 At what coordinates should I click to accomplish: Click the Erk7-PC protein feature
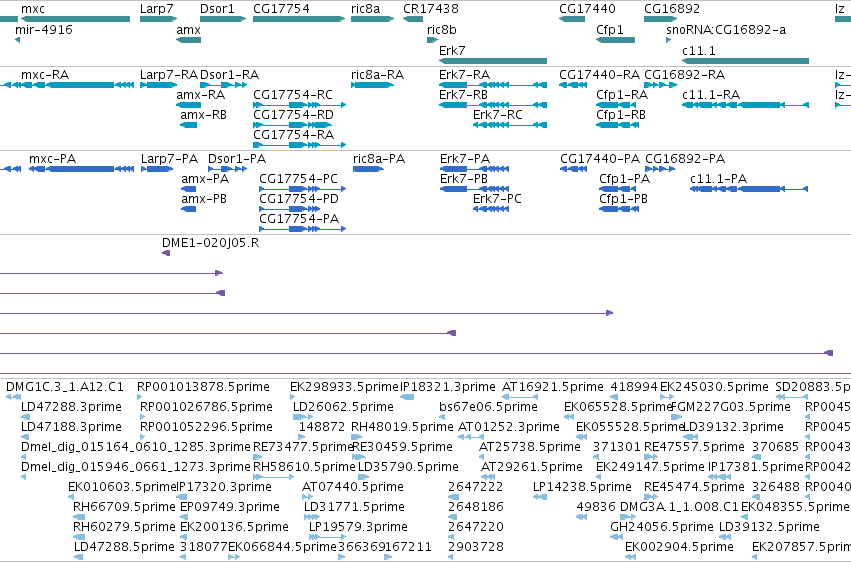coord(491,209)
